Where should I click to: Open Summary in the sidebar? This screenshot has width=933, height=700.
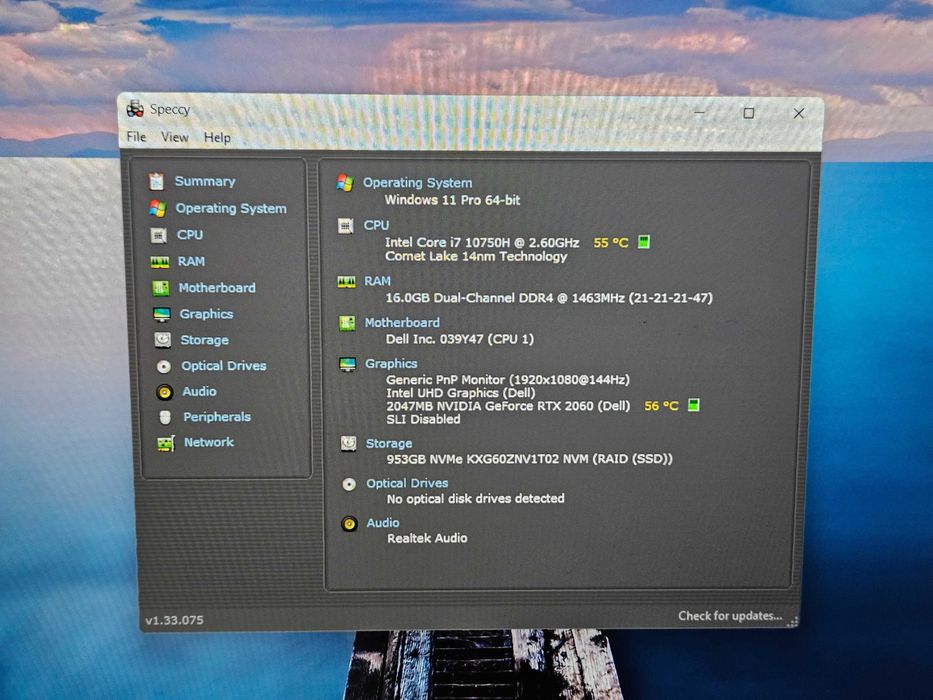205,181
